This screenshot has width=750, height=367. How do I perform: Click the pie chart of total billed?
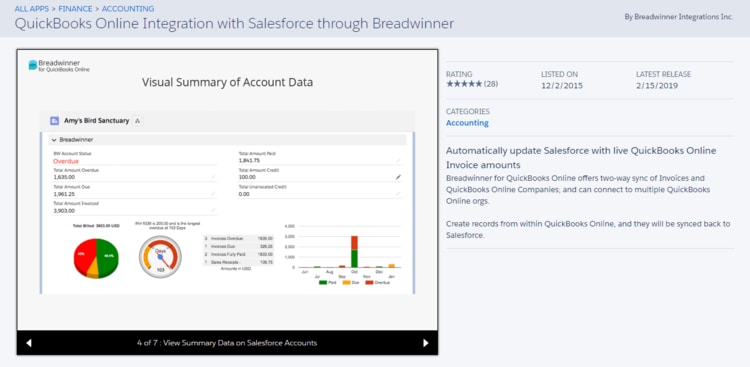(96, 258)
